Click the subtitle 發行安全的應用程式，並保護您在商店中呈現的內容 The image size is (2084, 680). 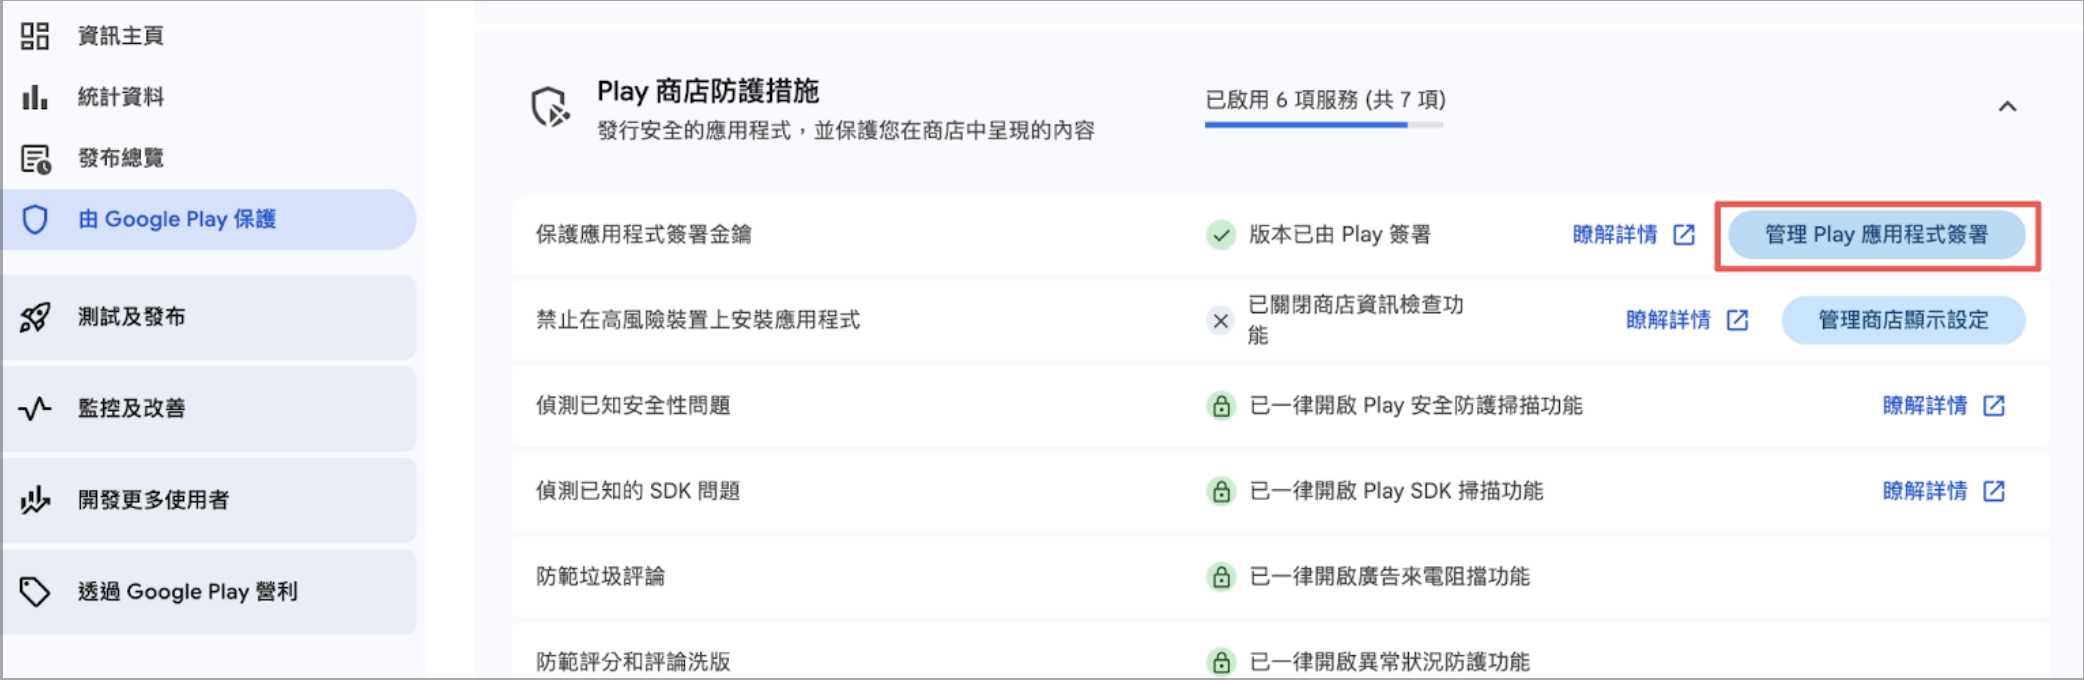[x=846, y=131]
